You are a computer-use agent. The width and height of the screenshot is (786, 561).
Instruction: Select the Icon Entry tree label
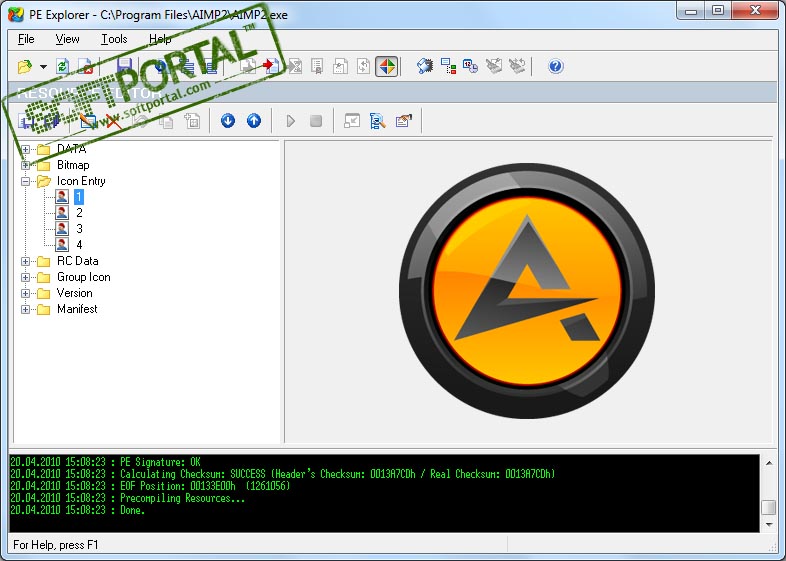click(81, 181)
